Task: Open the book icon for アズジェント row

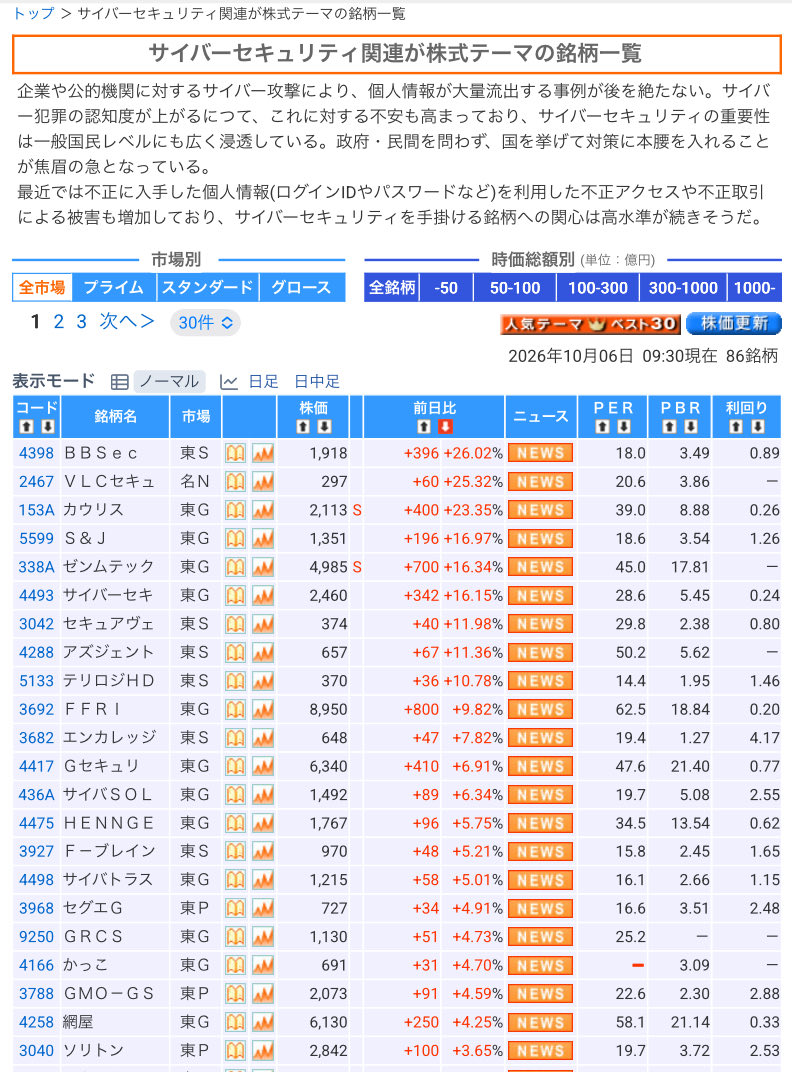Action: 235,652
